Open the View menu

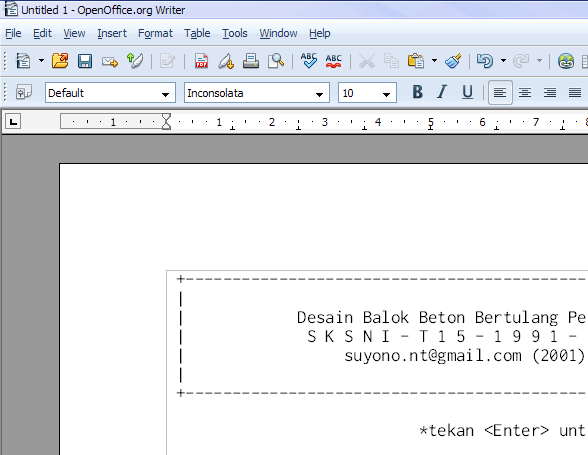tap(74, 33)
